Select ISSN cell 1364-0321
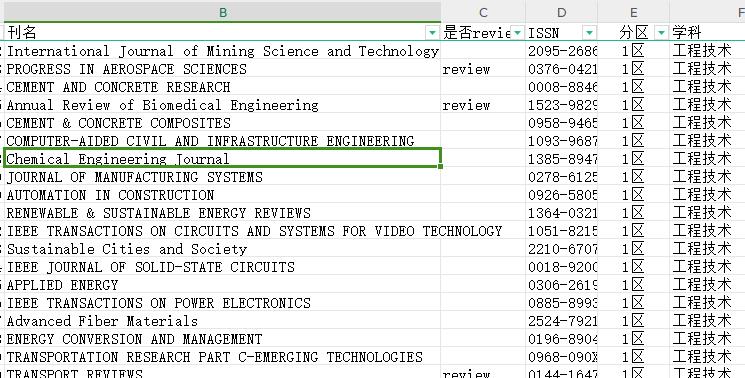This screenshot has height=378, width=745. pyautogui.click(x=562, y=213)
